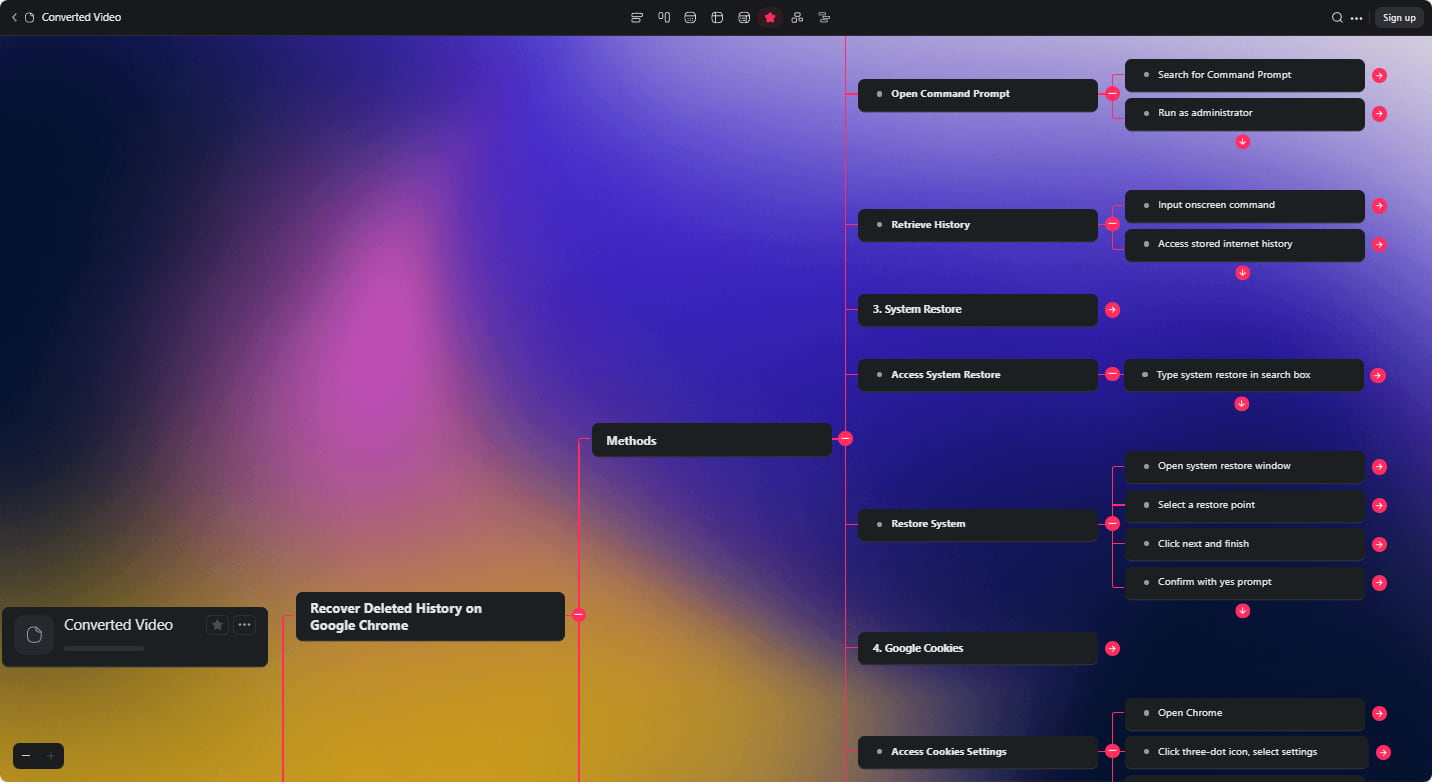Open Converted Video card three-dot options
This screenshot has width=1432, height=782.
click(244, 625)
